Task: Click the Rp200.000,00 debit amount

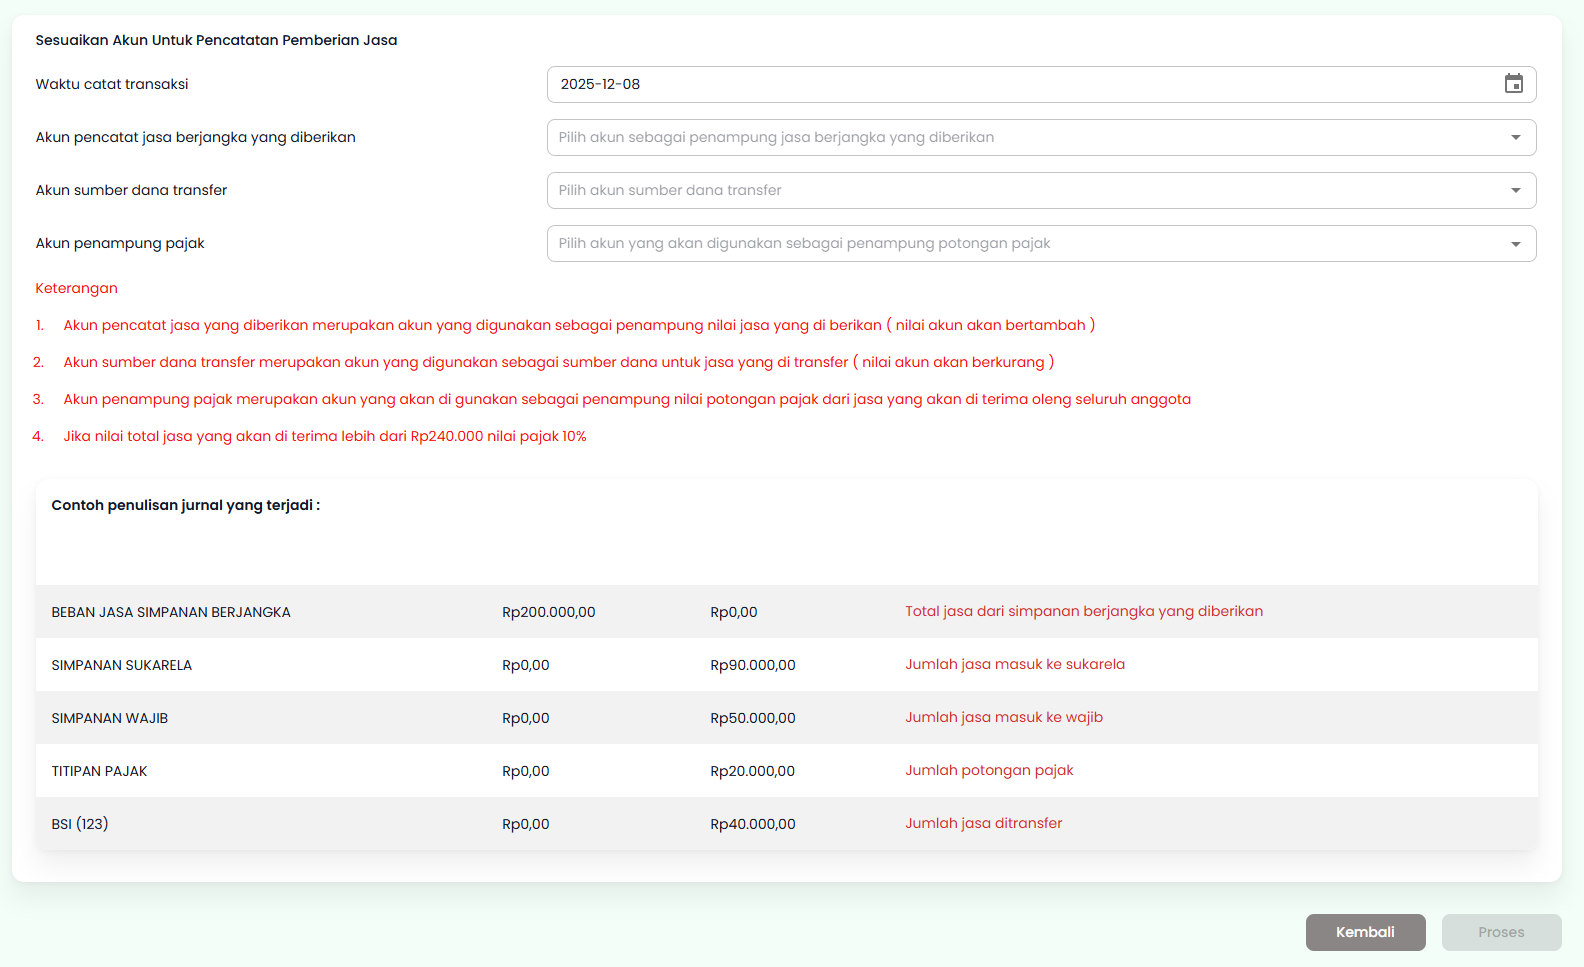Action: [x=548, y=612]
